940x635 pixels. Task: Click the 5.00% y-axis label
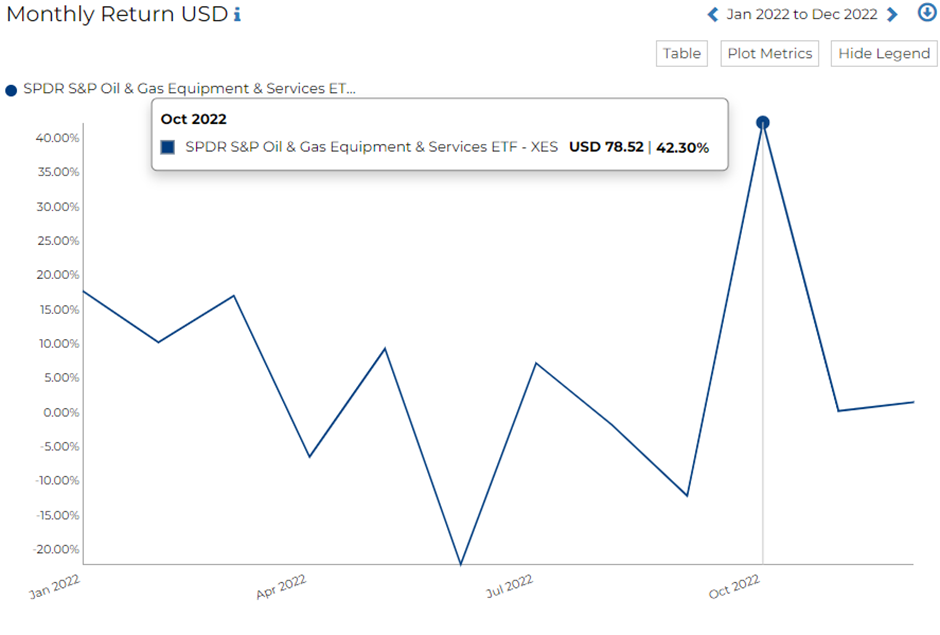(x=61, y=378)
